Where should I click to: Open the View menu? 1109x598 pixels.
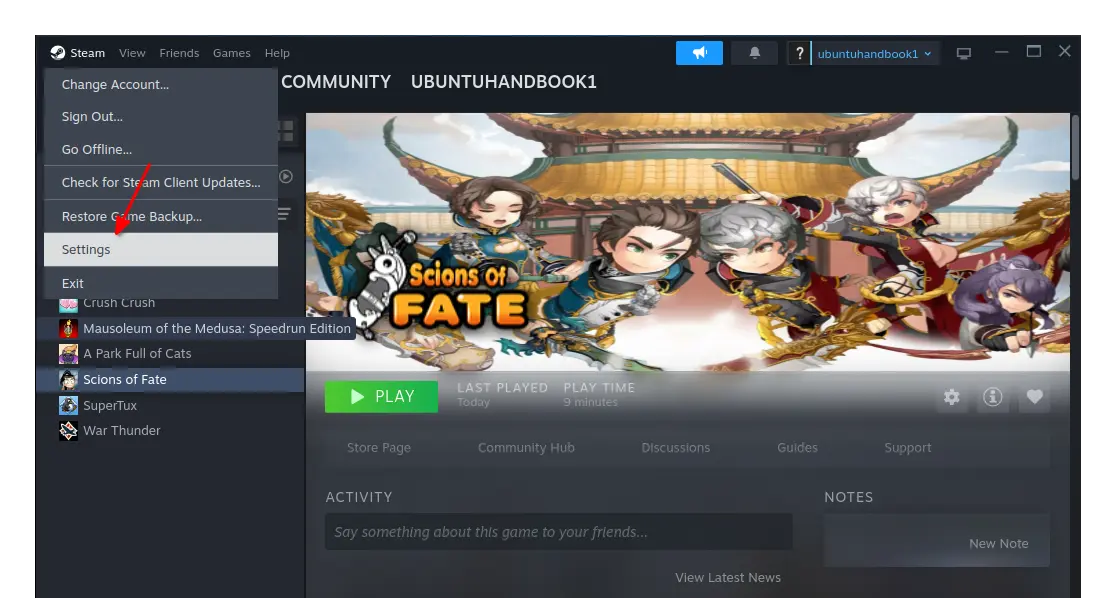pos(132,53)
